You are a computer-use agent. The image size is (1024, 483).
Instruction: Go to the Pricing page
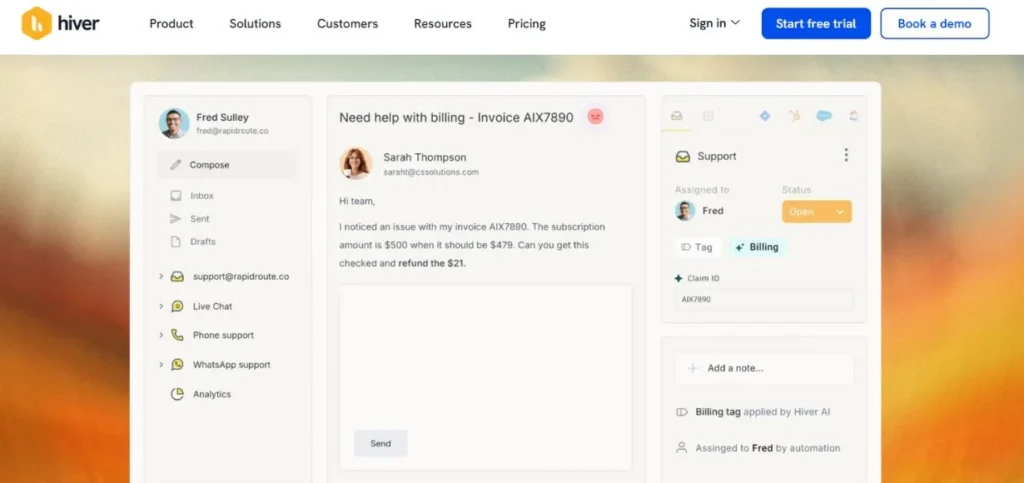point(526,23)
